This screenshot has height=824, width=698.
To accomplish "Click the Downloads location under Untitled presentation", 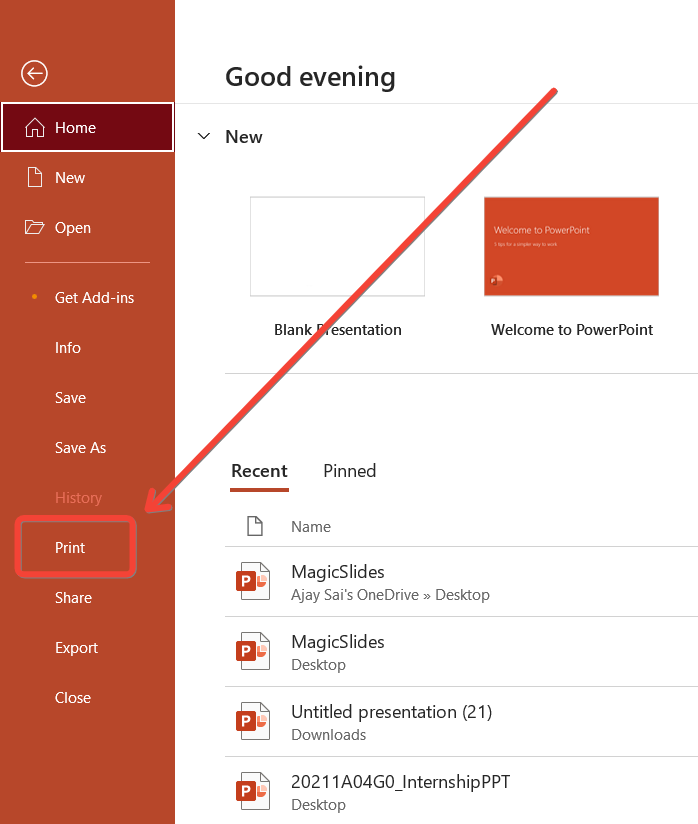I will coord(329,735).
